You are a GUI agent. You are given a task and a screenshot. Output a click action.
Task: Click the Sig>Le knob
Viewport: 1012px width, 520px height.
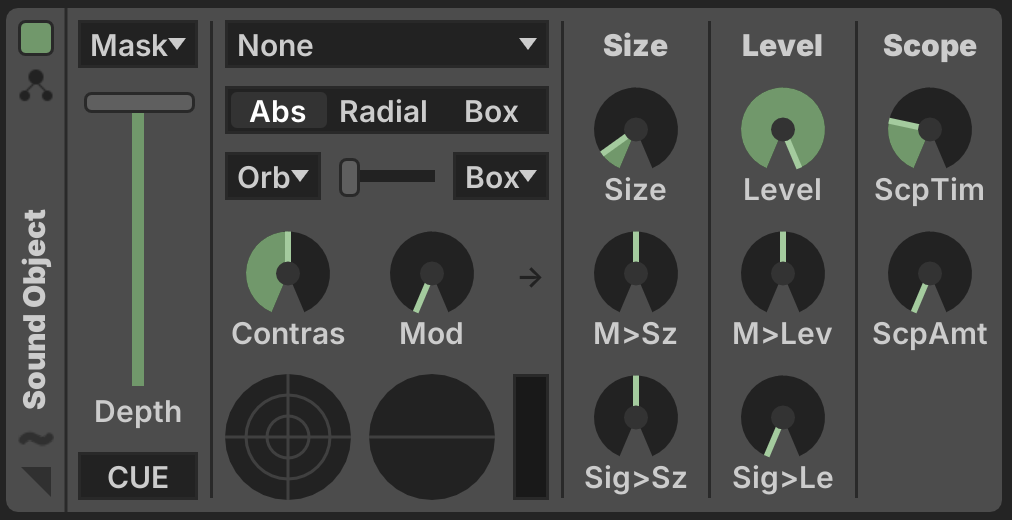coord(783,417)
